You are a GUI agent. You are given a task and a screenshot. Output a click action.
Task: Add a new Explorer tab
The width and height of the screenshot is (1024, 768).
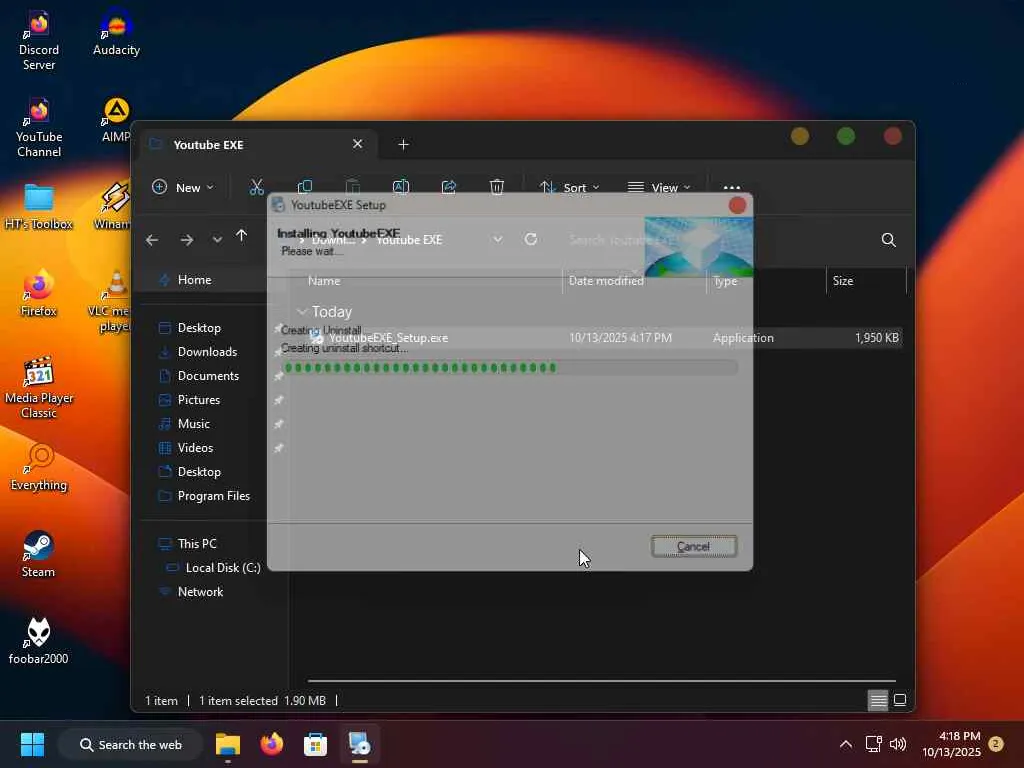click(404, 144)
